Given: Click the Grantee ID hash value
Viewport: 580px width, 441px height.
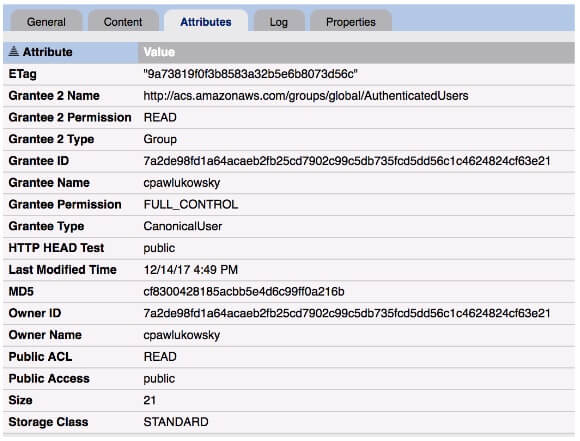Looking at the screenshot, I should click(x=347, y=161).
